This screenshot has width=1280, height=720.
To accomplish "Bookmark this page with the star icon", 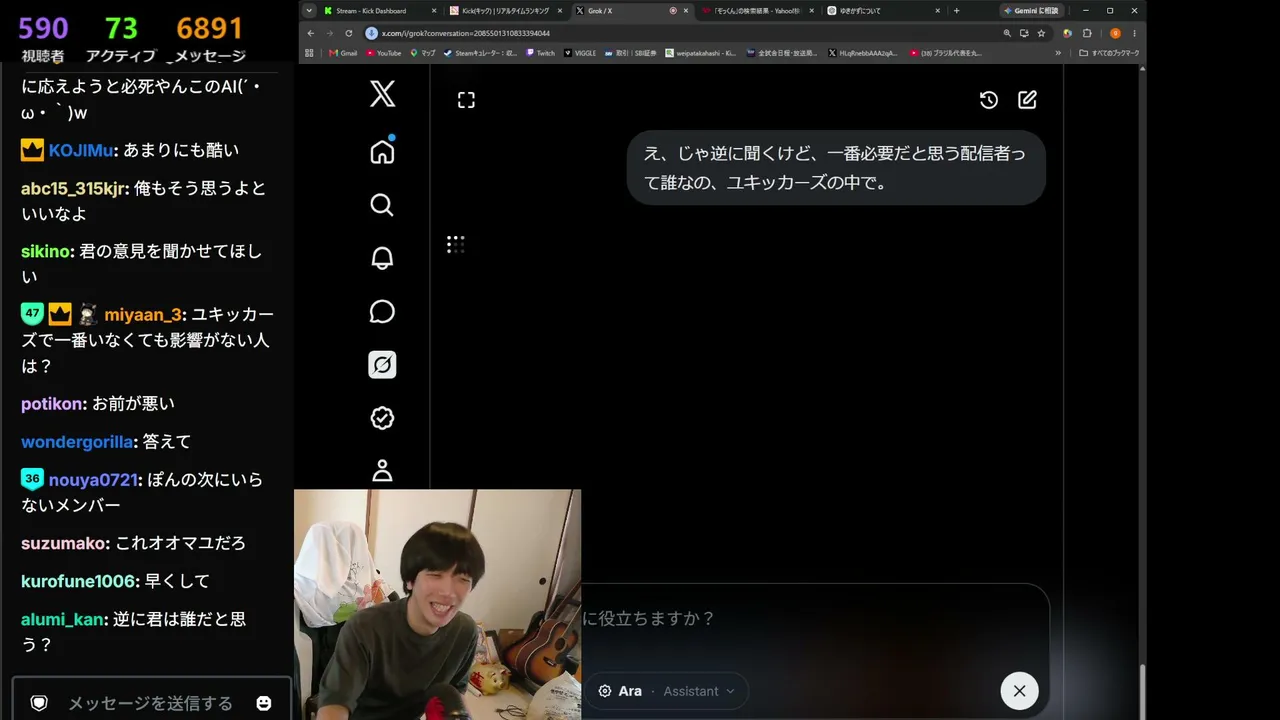I will click(1041, 33).
